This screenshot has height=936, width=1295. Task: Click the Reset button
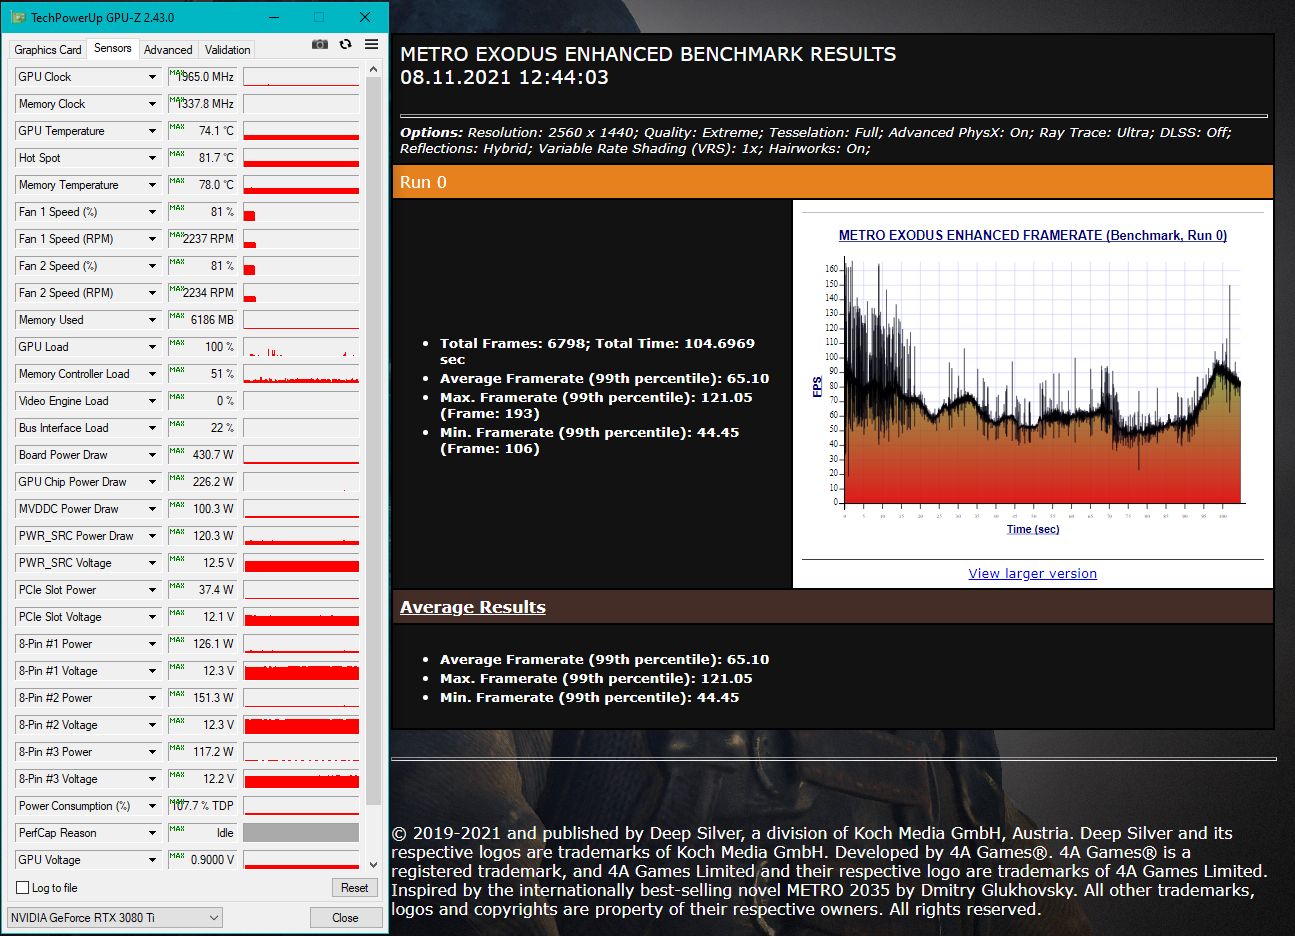coord(355,888)
